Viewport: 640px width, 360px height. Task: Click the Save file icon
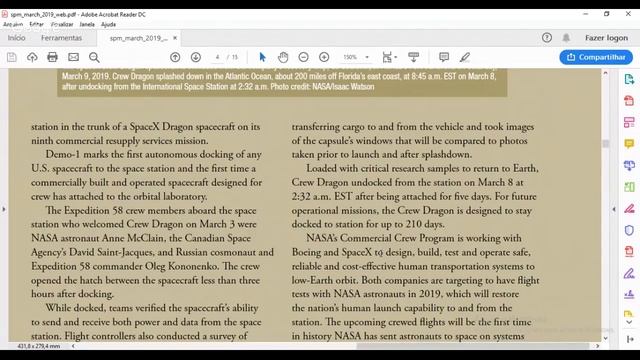point(12,57)
